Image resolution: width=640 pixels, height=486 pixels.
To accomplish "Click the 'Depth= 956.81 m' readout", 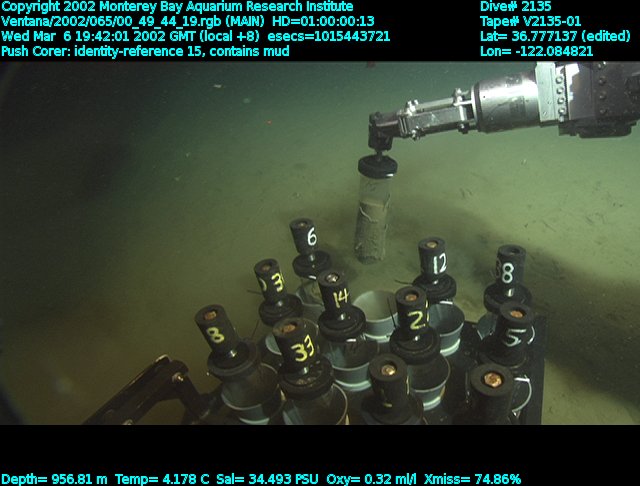I will click(x=54, y=479).
